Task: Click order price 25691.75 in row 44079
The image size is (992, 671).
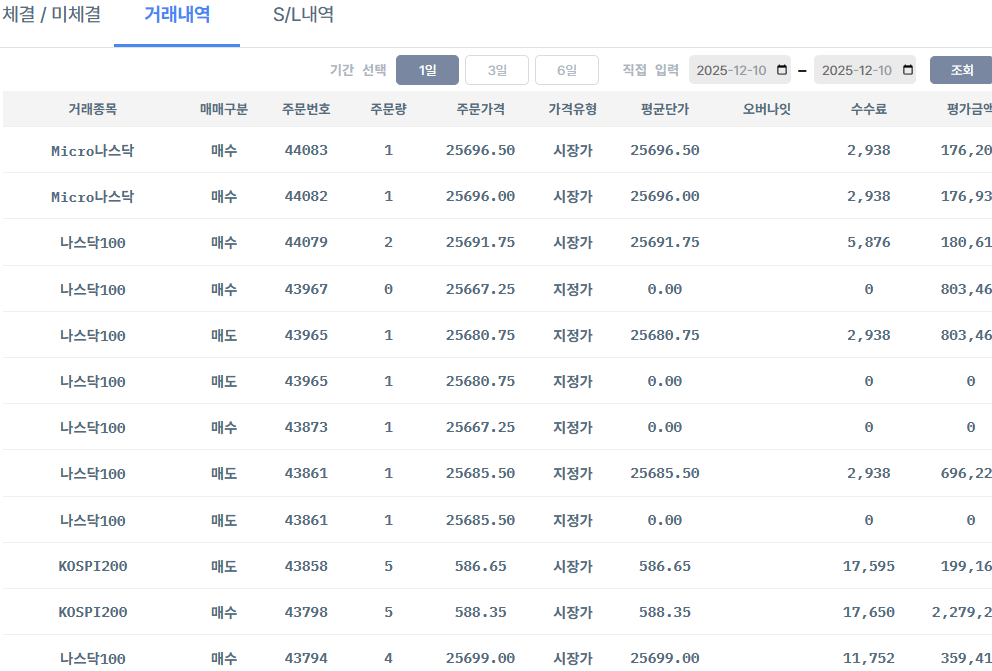Action: click(480, 242)
